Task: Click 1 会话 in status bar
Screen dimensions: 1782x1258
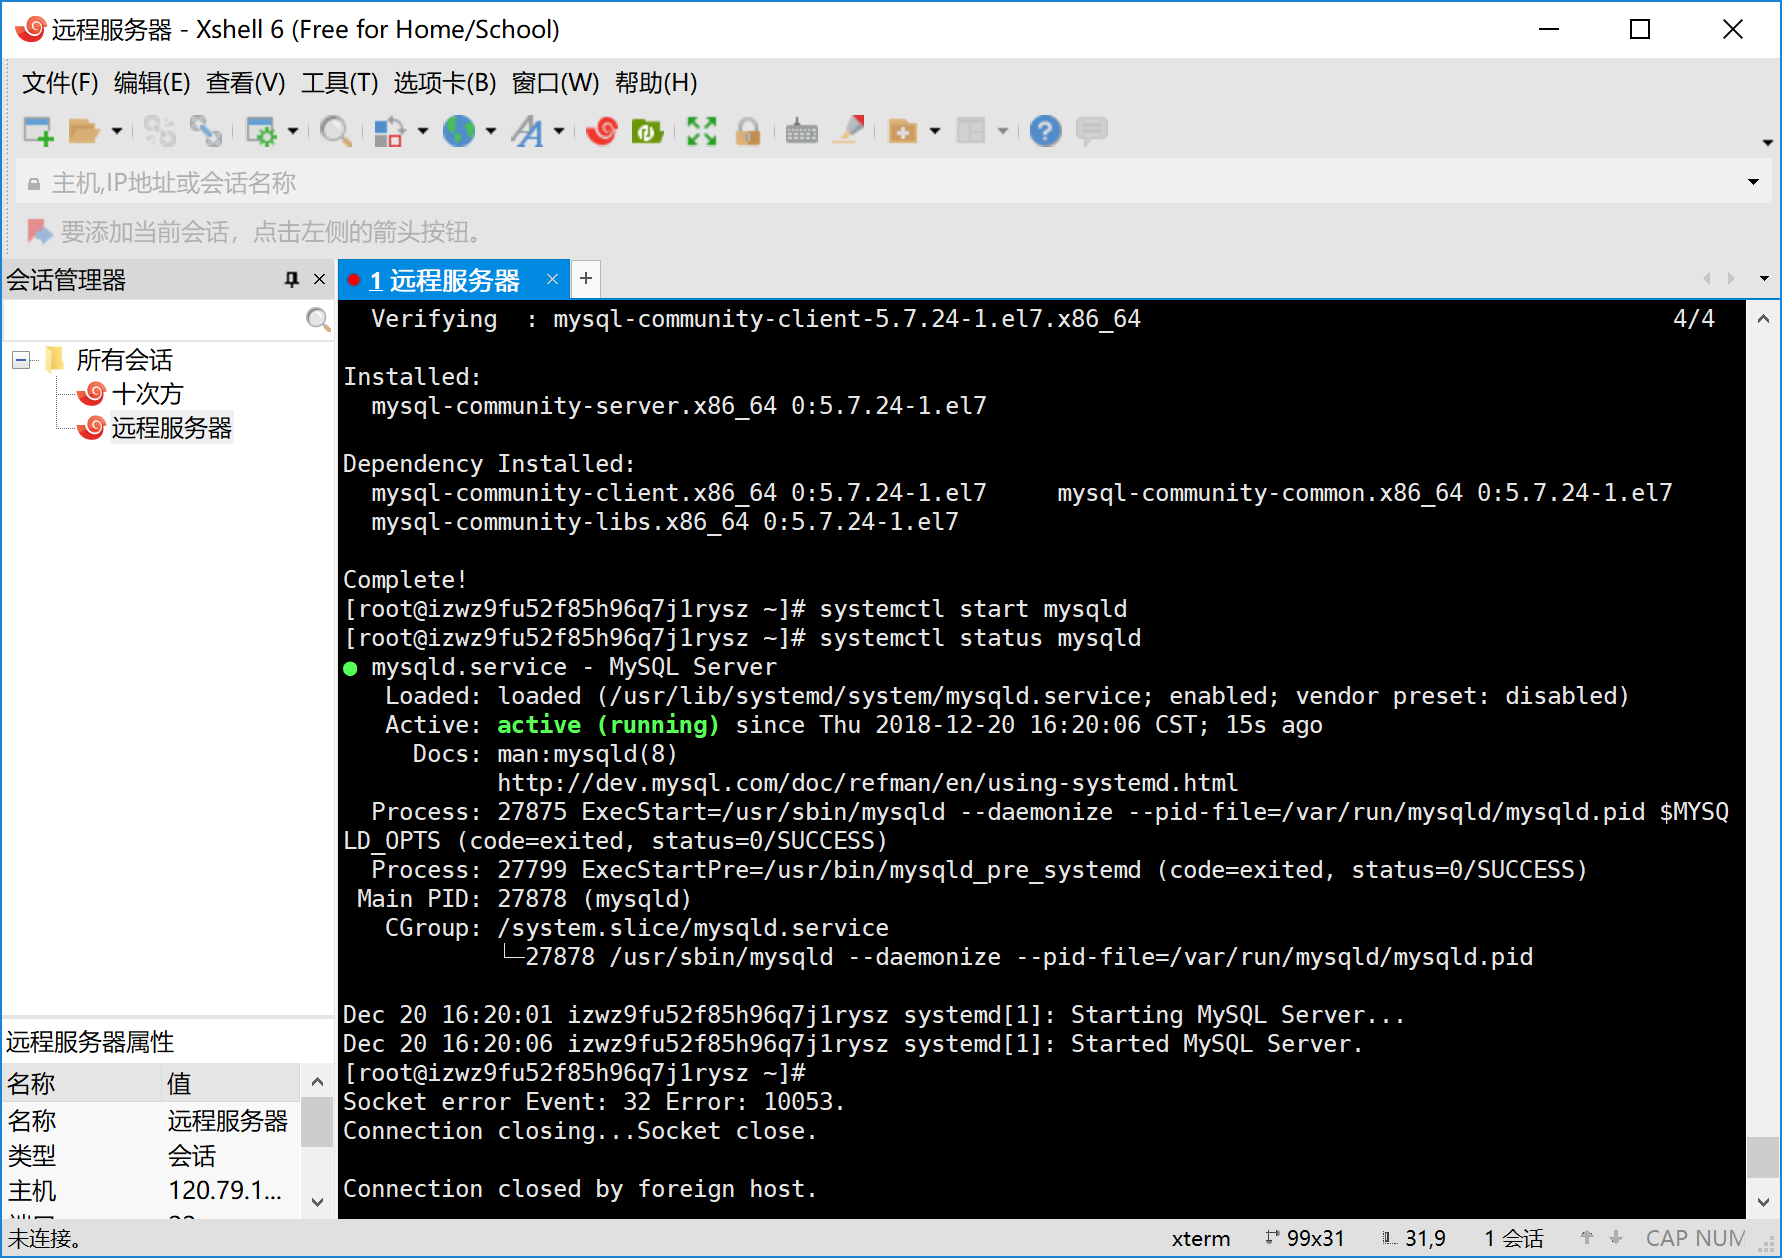Action: pyautogui.click(x=1513, y=1238)
